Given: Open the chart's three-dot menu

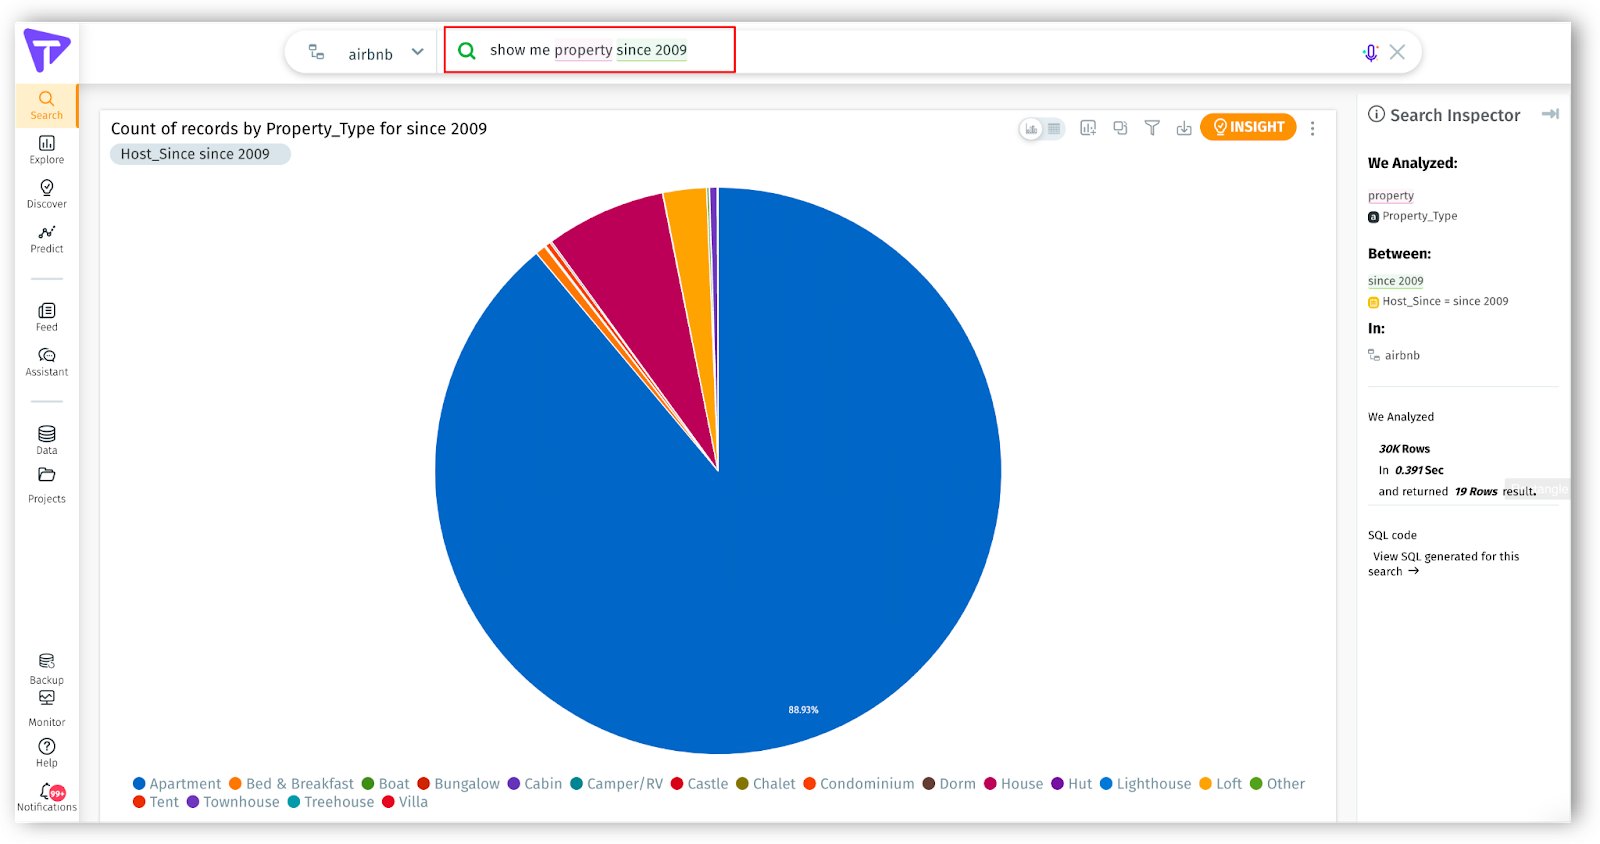Looking at the screenshot, I should click(x=1312, y=128).
